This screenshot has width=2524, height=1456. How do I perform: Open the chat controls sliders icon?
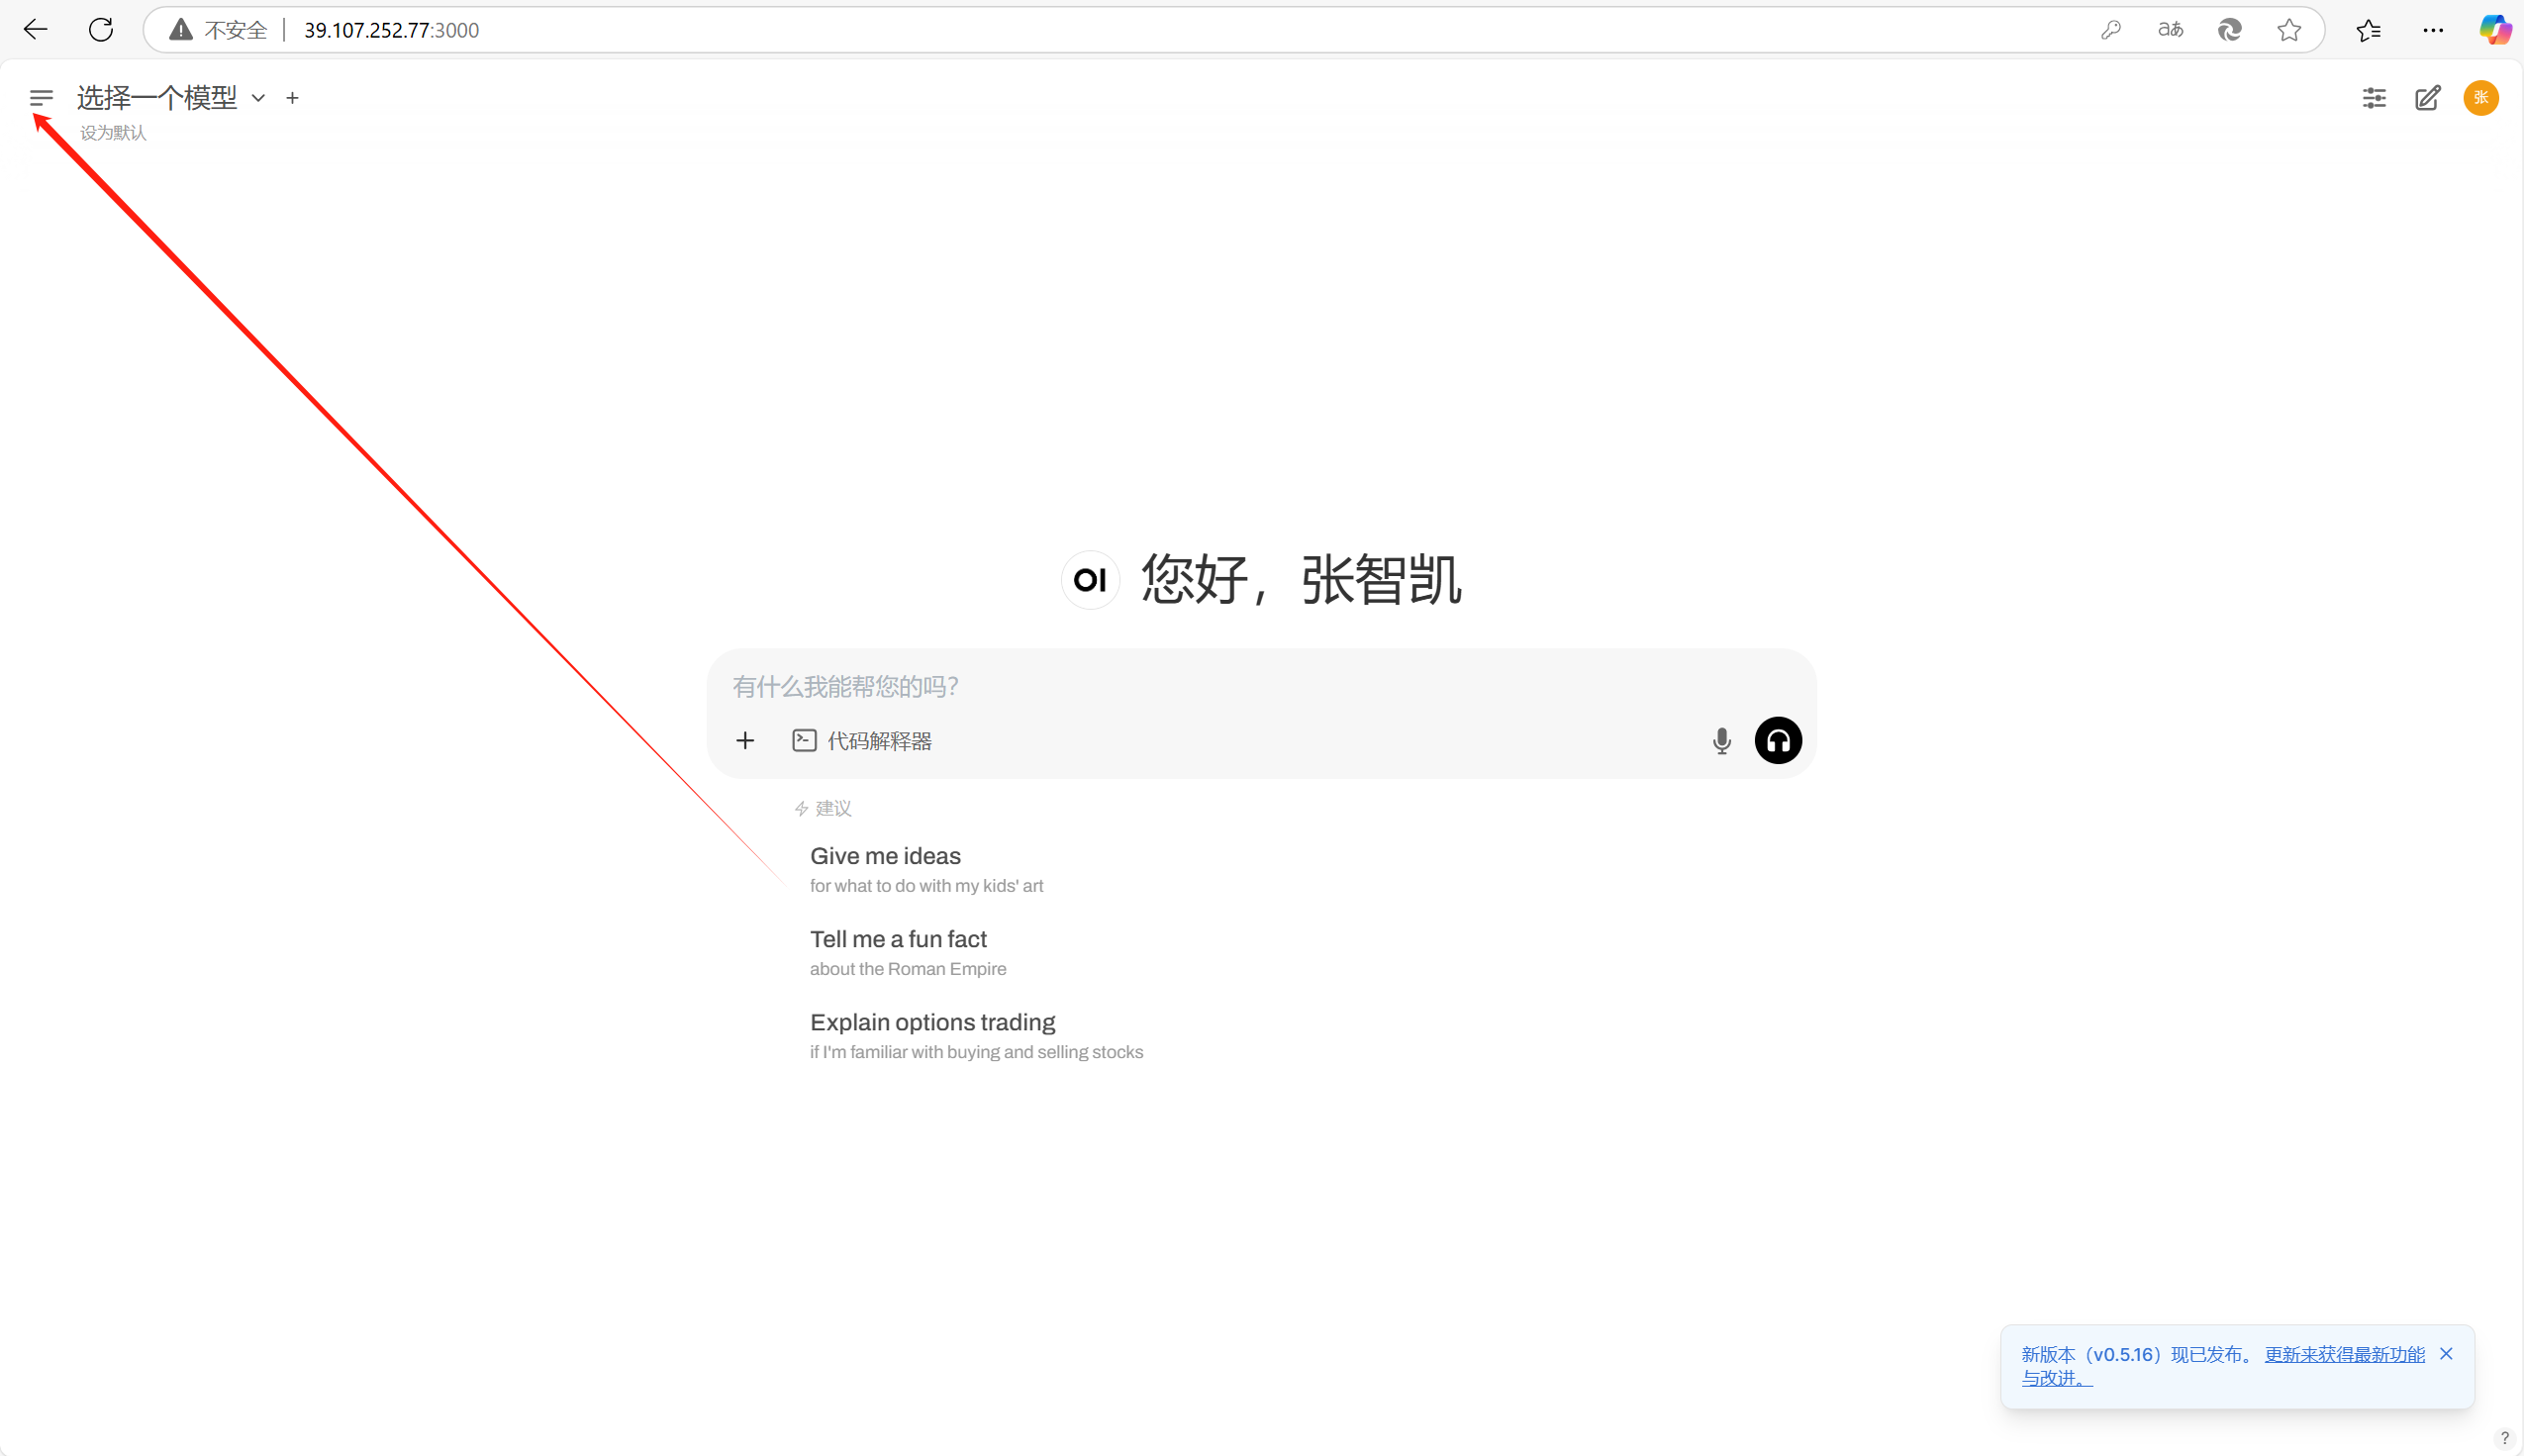coord(2374,98)
